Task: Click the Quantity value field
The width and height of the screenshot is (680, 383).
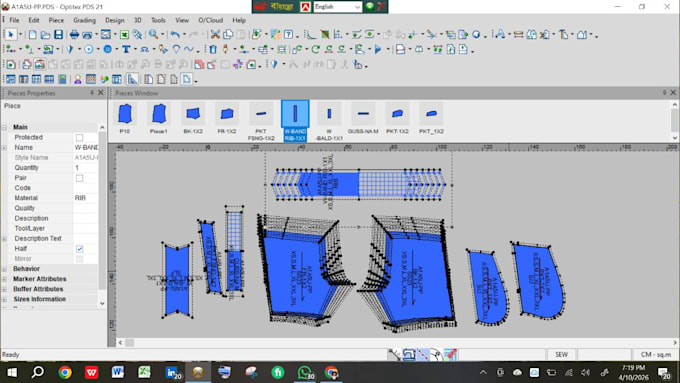Action: pyautogui.click(x=85, y=168)
